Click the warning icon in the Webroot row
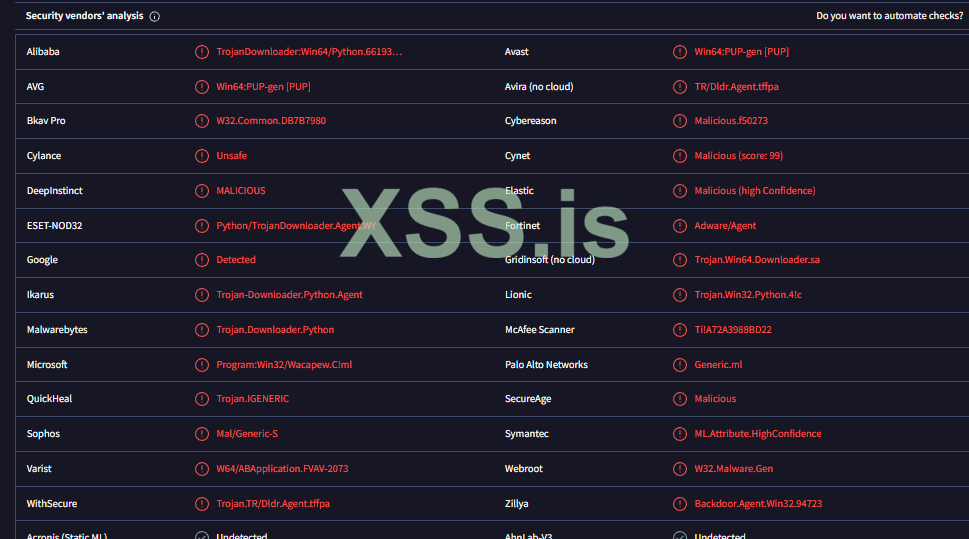Image resolution: width=969 pixels, height=539 pixels. coord(680,469)
